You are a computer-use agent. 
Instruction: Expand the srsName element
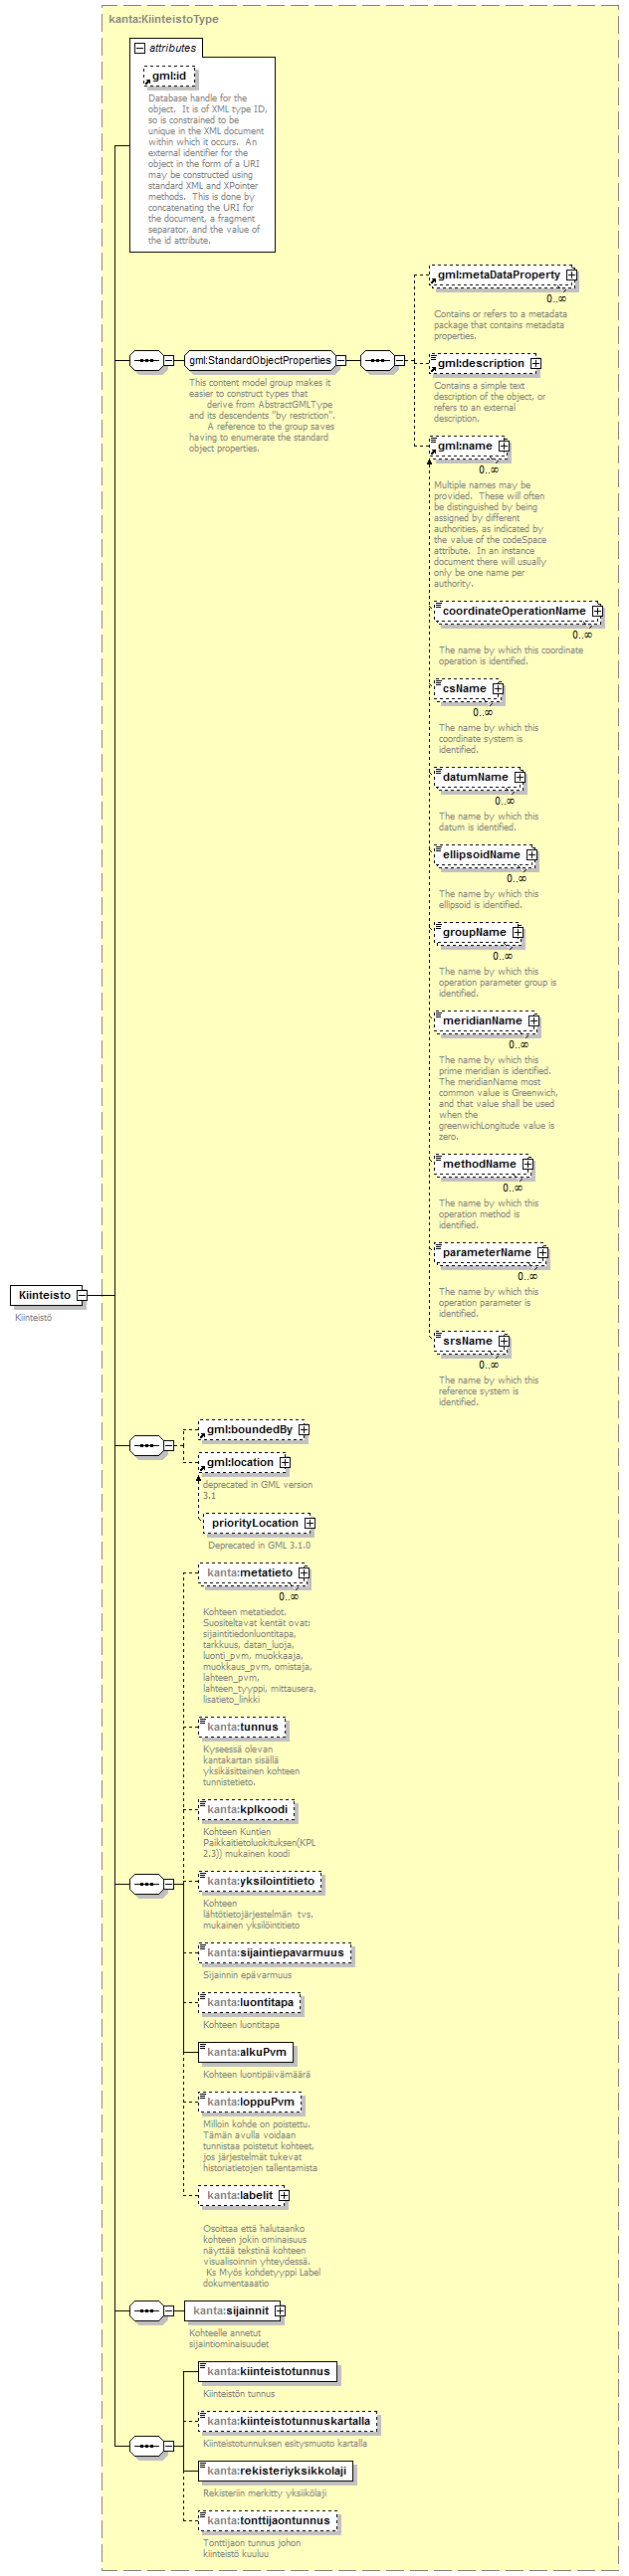[x=504, y=1341]
